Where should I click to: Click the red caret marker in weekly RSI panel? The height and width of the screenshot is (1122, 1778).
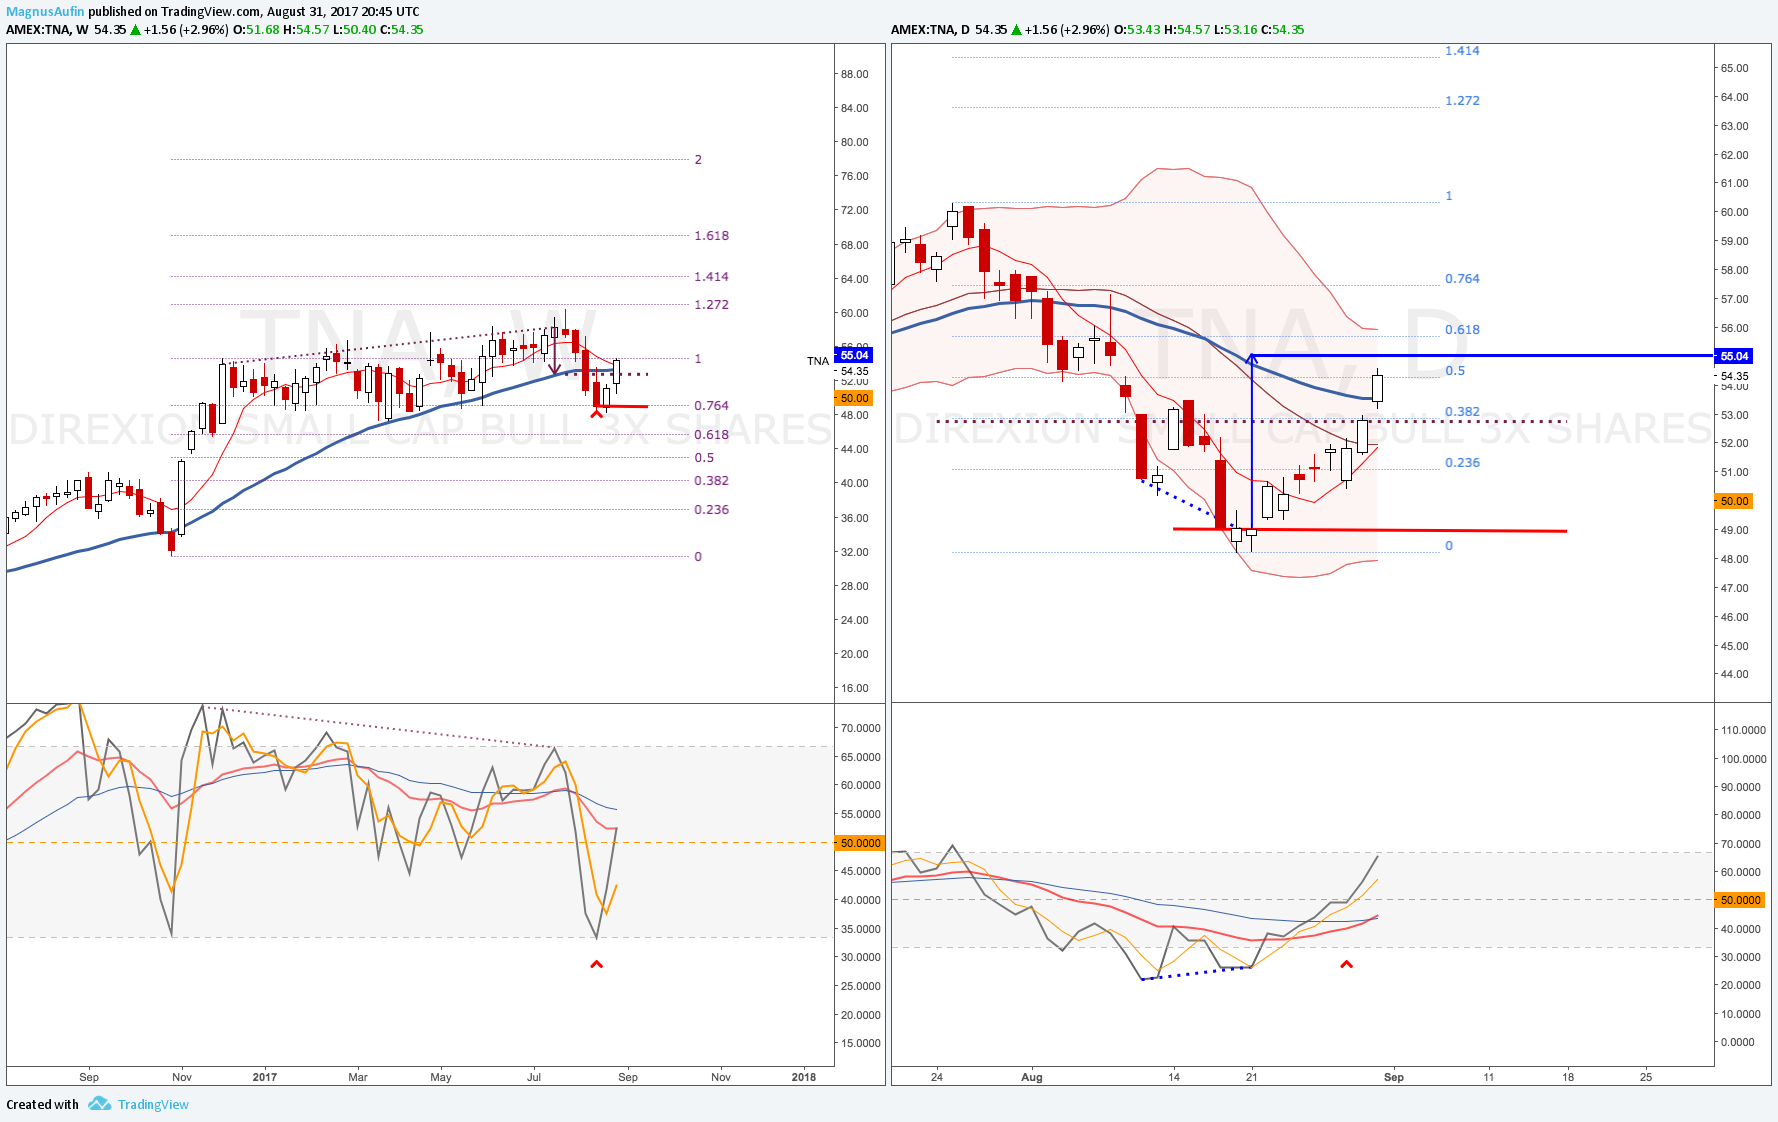[x=597, y=964]
